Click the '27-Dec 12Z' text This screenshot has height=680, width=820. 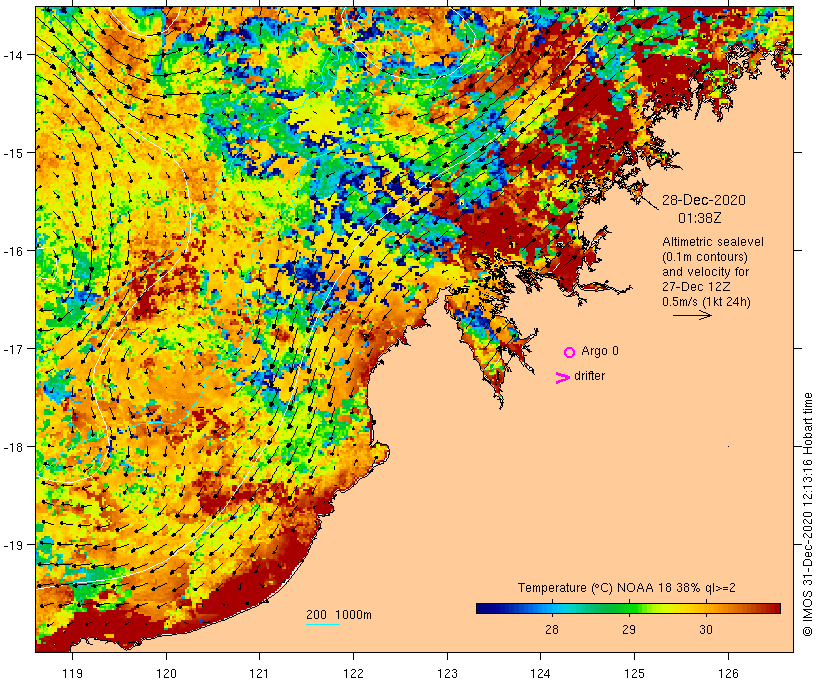click(x=696, y=287)
